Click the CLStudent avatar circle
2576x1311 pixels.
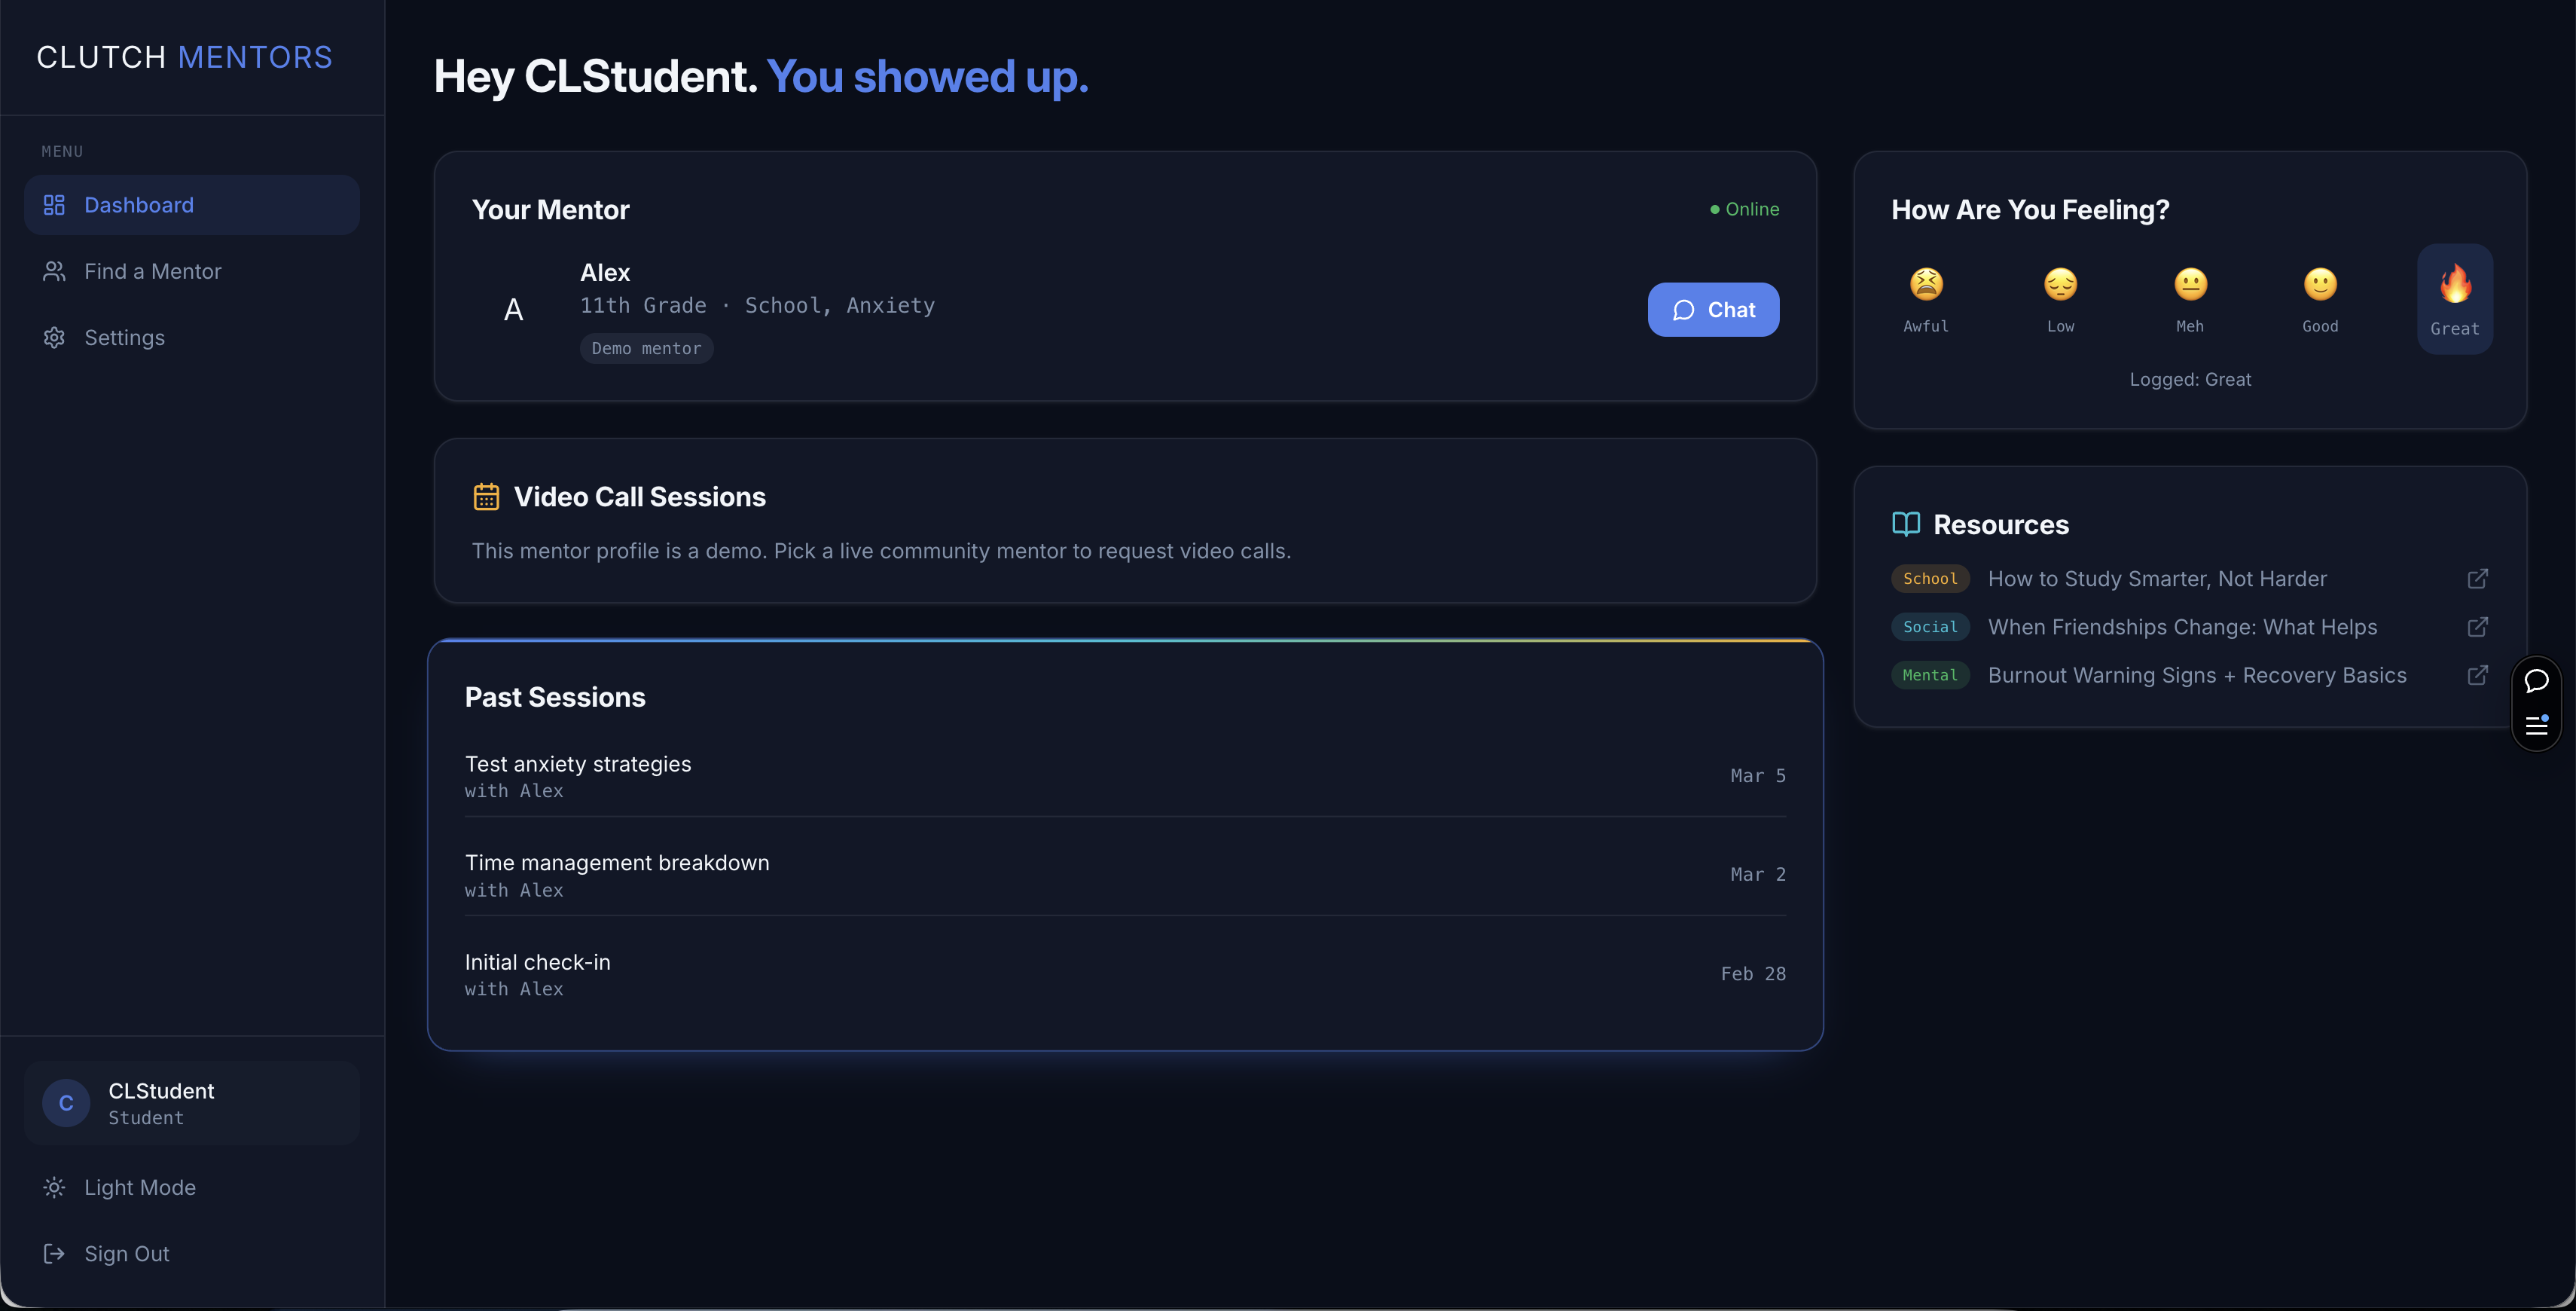click(x=66, y=1103)
